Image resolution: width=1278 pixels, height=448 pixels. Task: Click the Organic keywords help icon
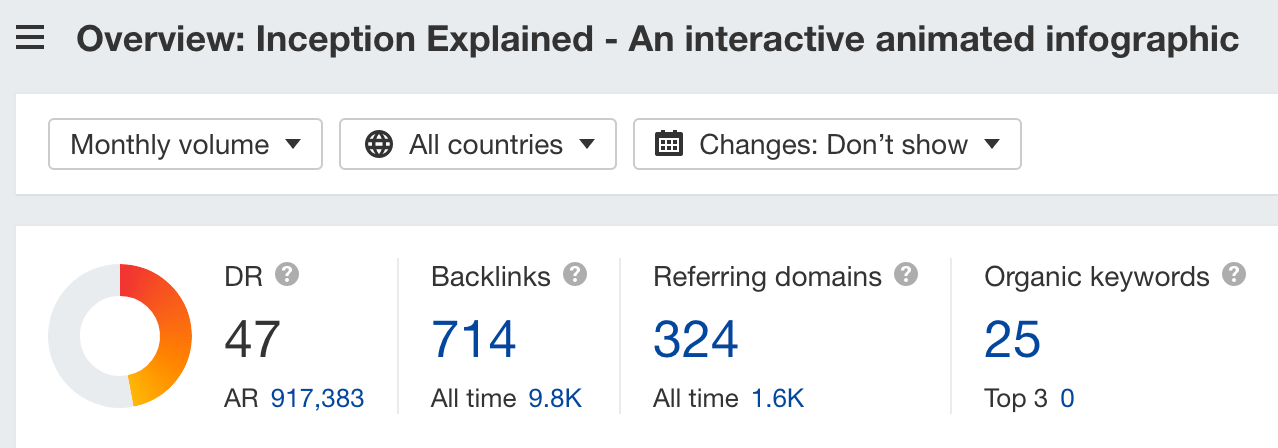coord(1234,275)
